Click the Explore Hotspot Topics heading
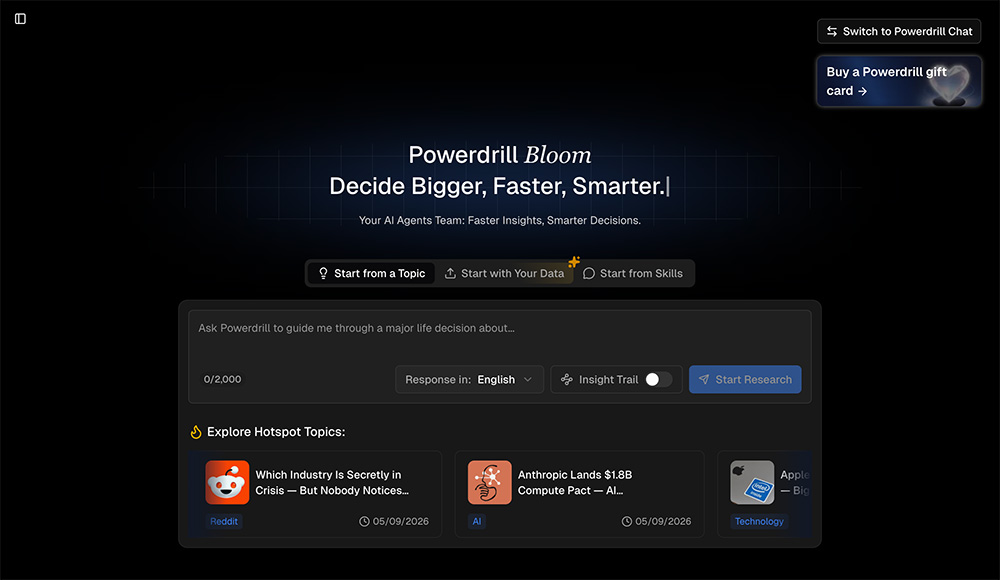1000x580 pixels. (x=276, y=432)
